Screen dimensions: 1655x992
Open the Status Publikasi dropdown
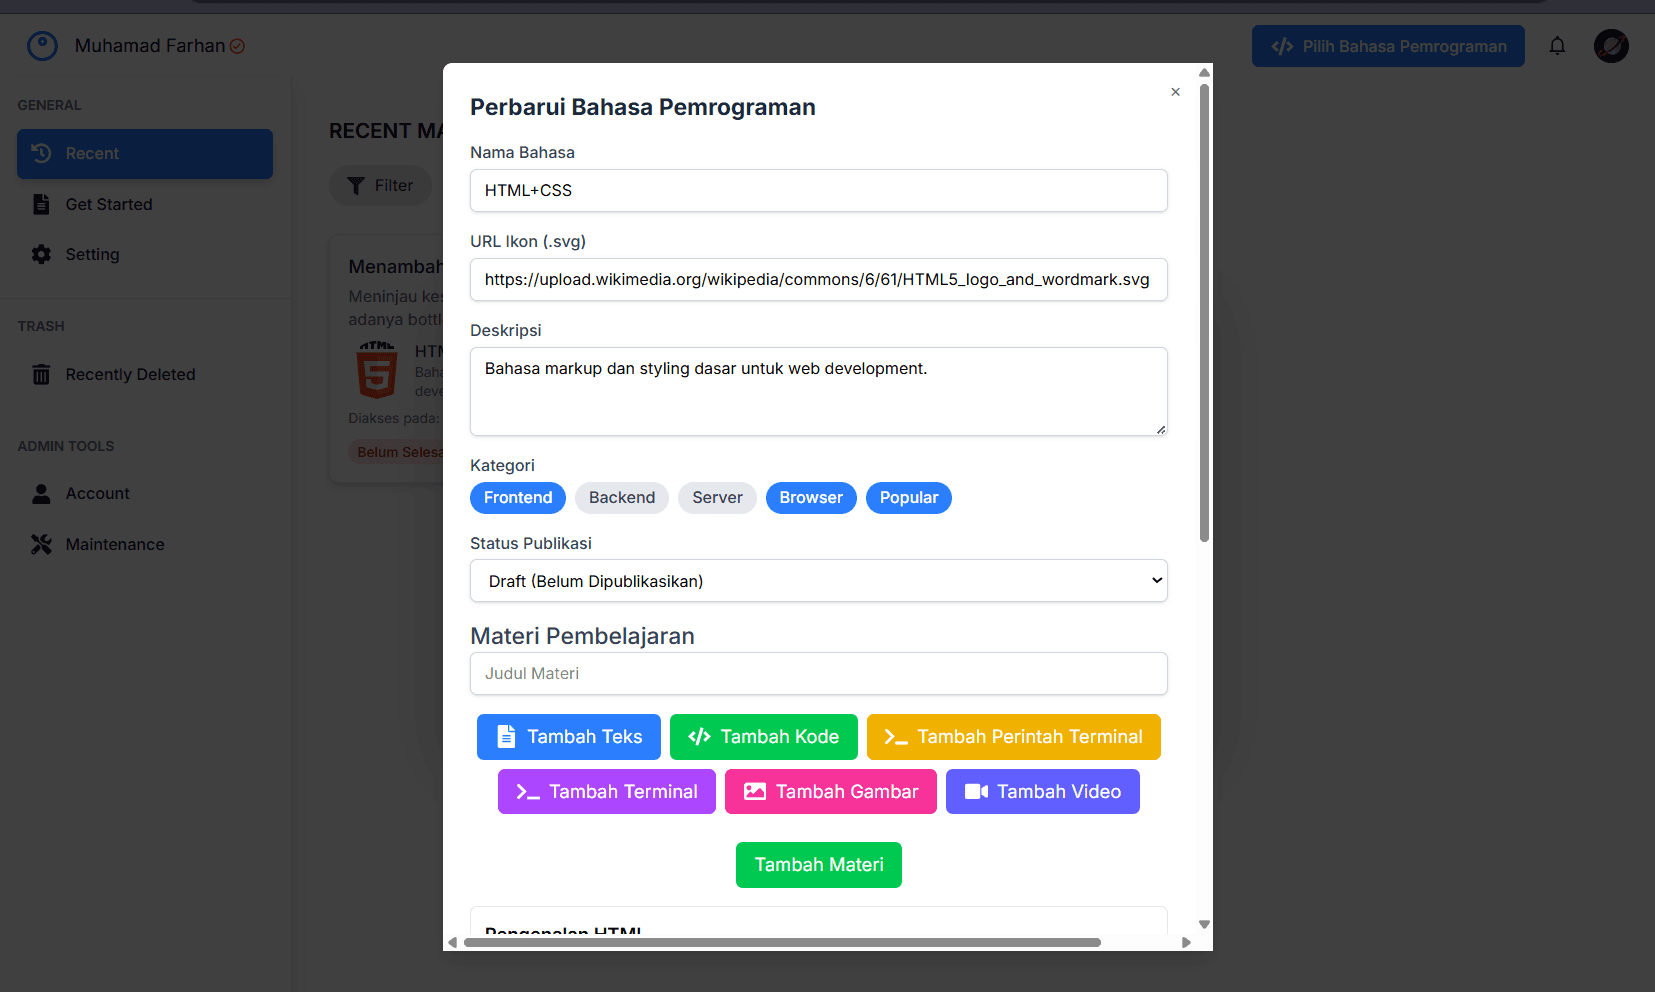point(818,581)
